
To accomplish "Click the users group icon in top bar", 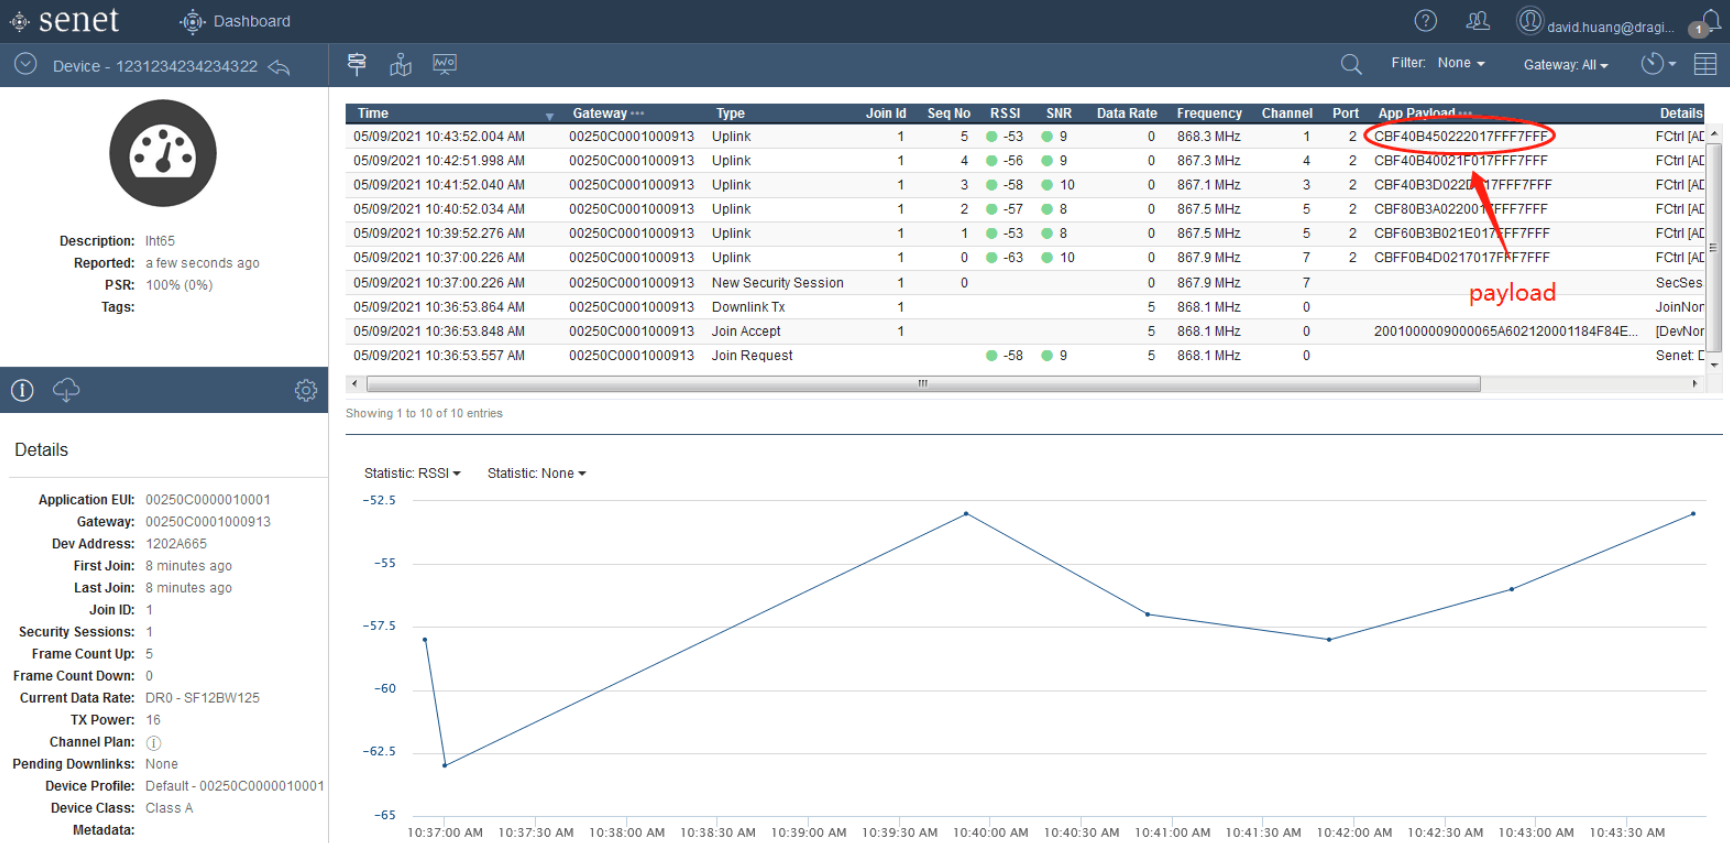I will point(1477,20).
